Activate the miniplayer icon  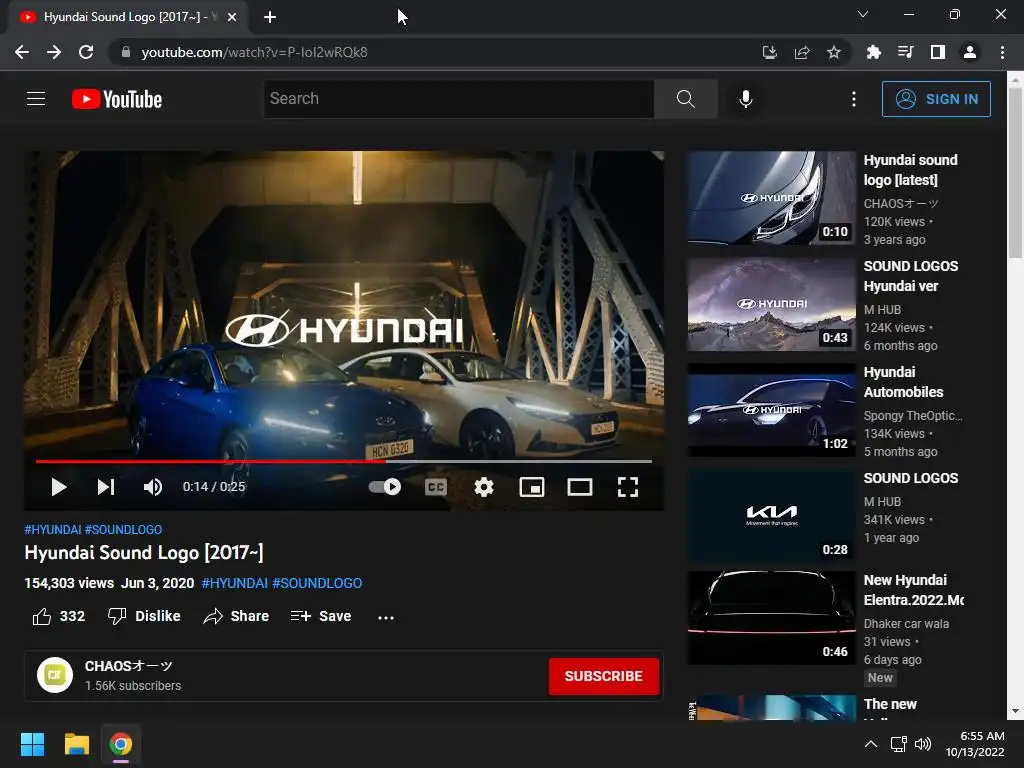click(532, 487)
